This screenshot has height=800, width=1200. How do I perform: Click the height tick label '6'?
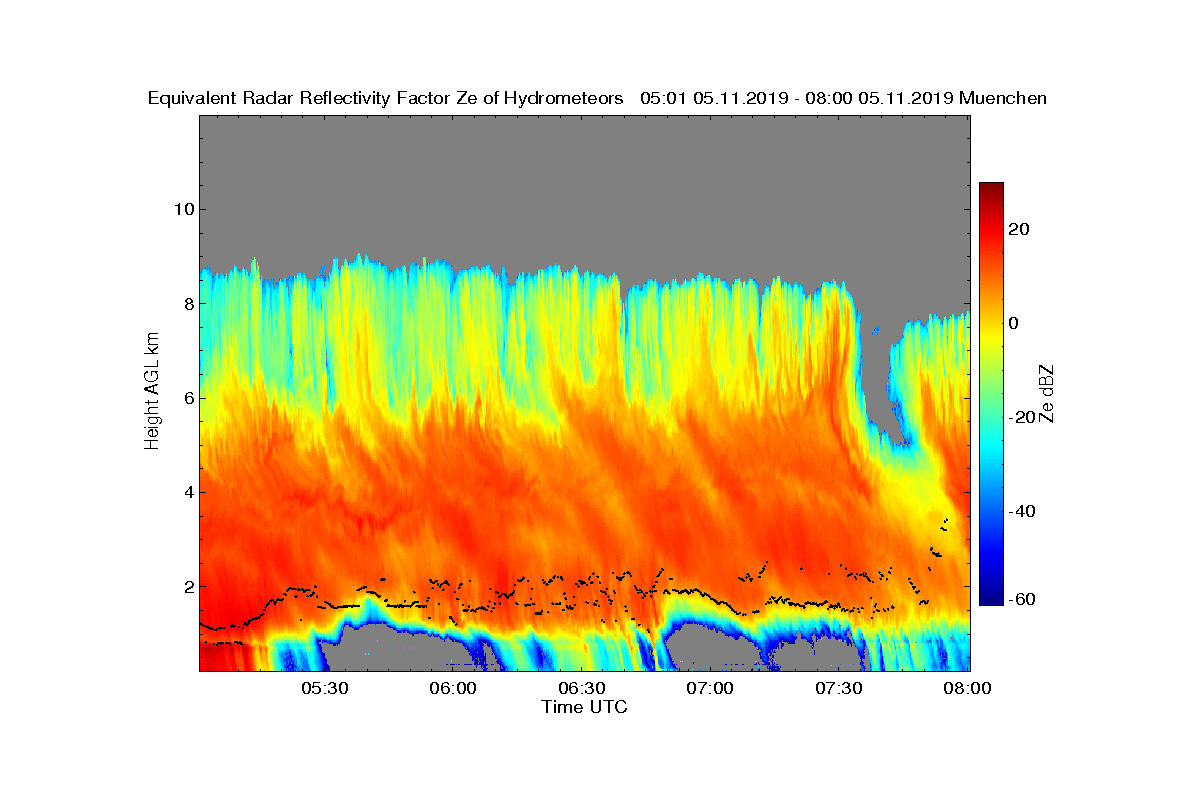(x=187, y=398)
